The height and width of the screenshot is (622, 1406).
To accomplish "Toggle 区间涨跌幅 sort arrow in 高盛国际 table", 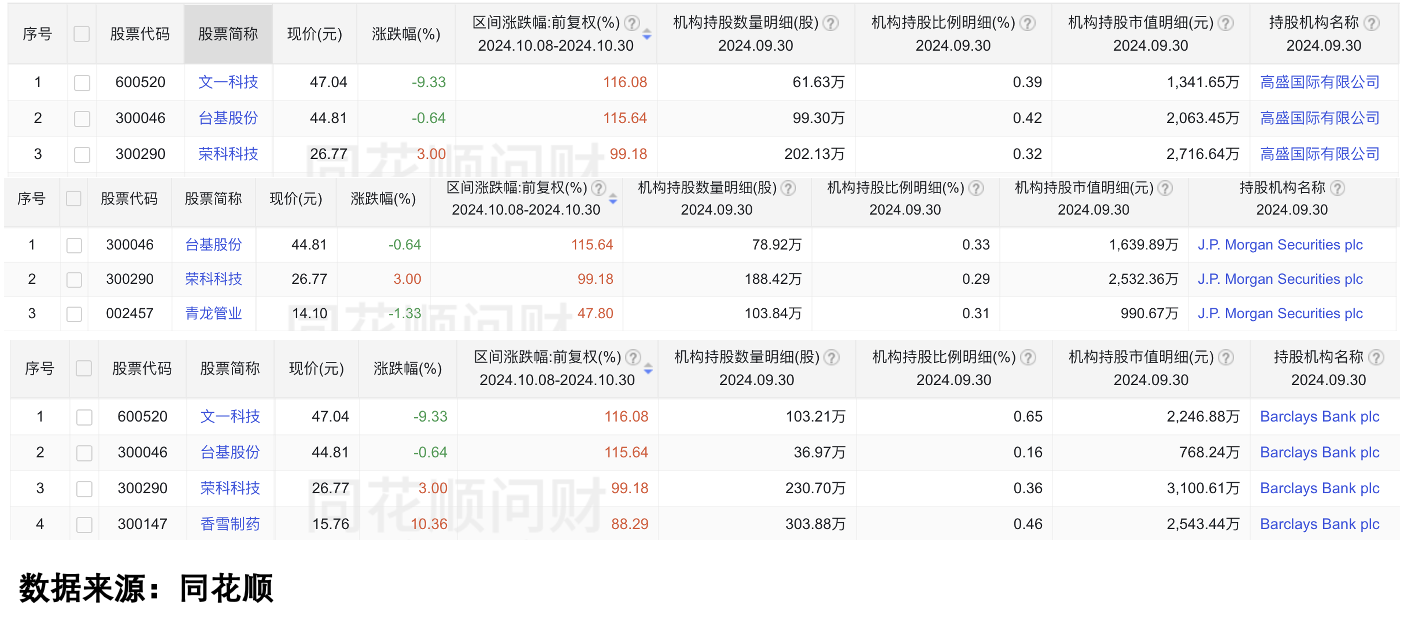I will 647,35.
